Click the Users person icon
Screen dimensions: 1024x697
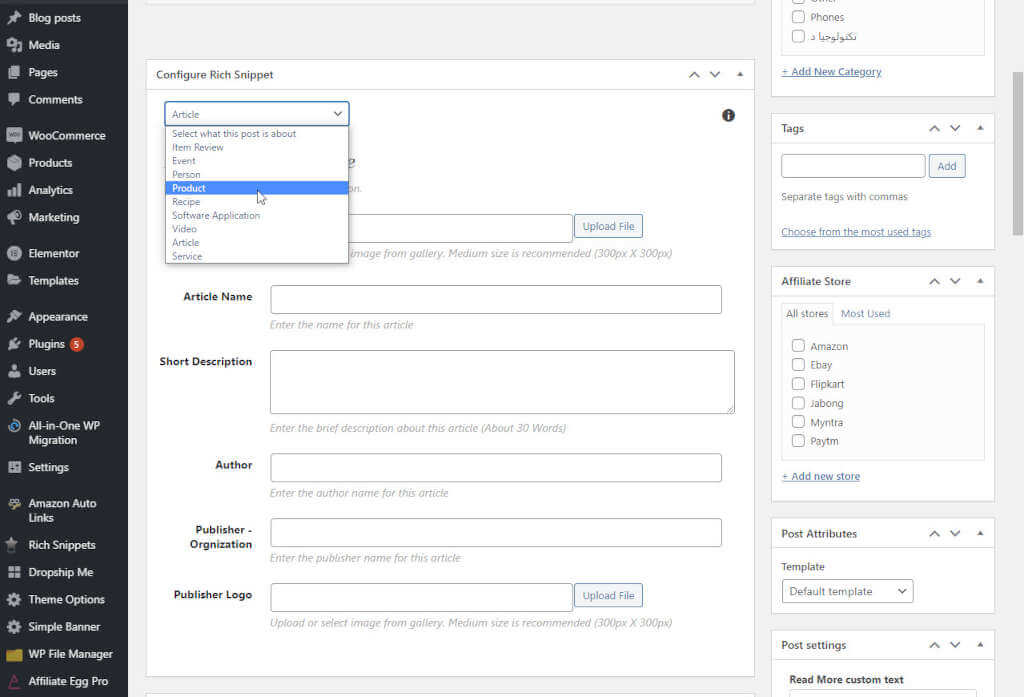(14, 371)
